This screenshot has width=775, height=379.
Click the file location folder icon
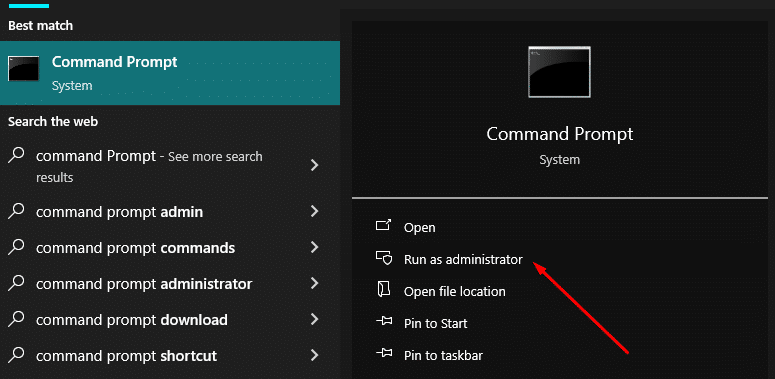[x=384, y=290]
